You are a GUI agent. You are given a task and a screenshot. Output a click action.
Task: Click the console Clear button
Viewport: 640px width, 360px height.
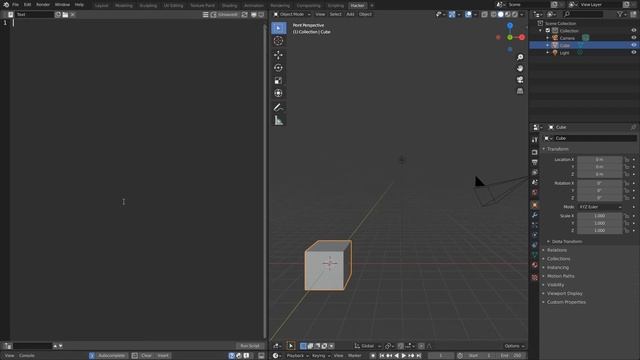pos(146,356)
